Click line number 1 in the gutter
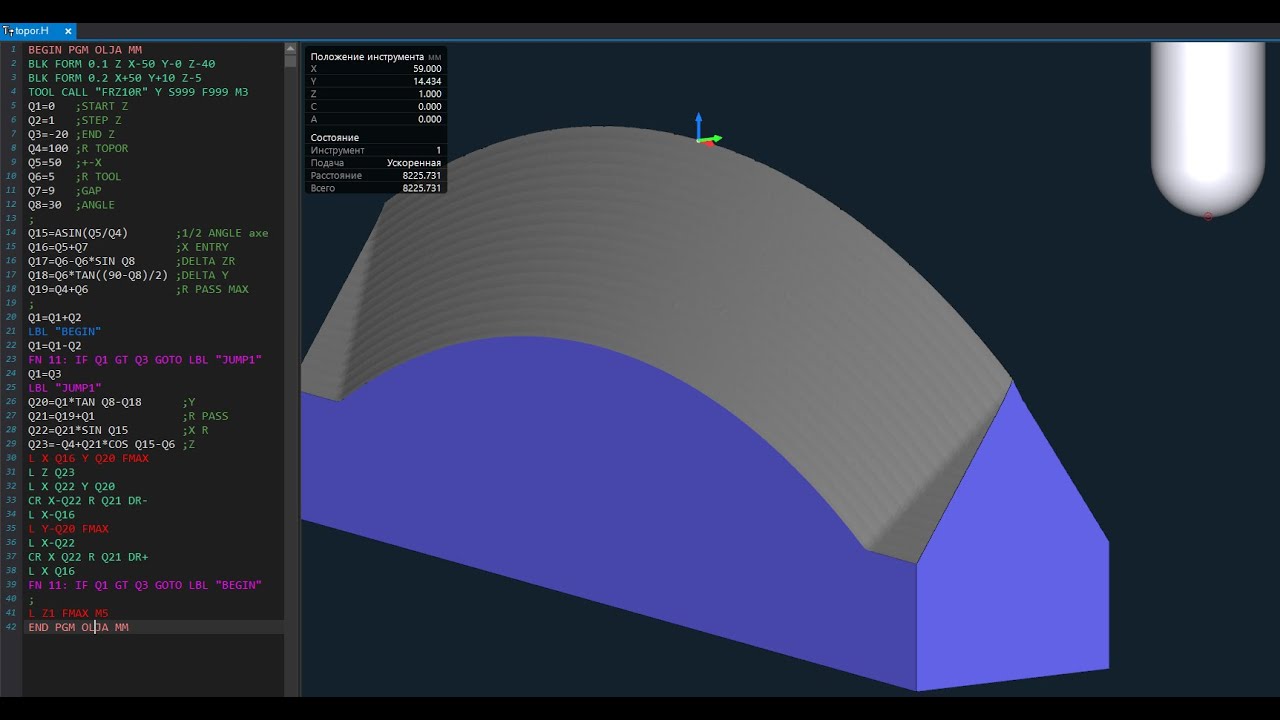 point(14,50)
